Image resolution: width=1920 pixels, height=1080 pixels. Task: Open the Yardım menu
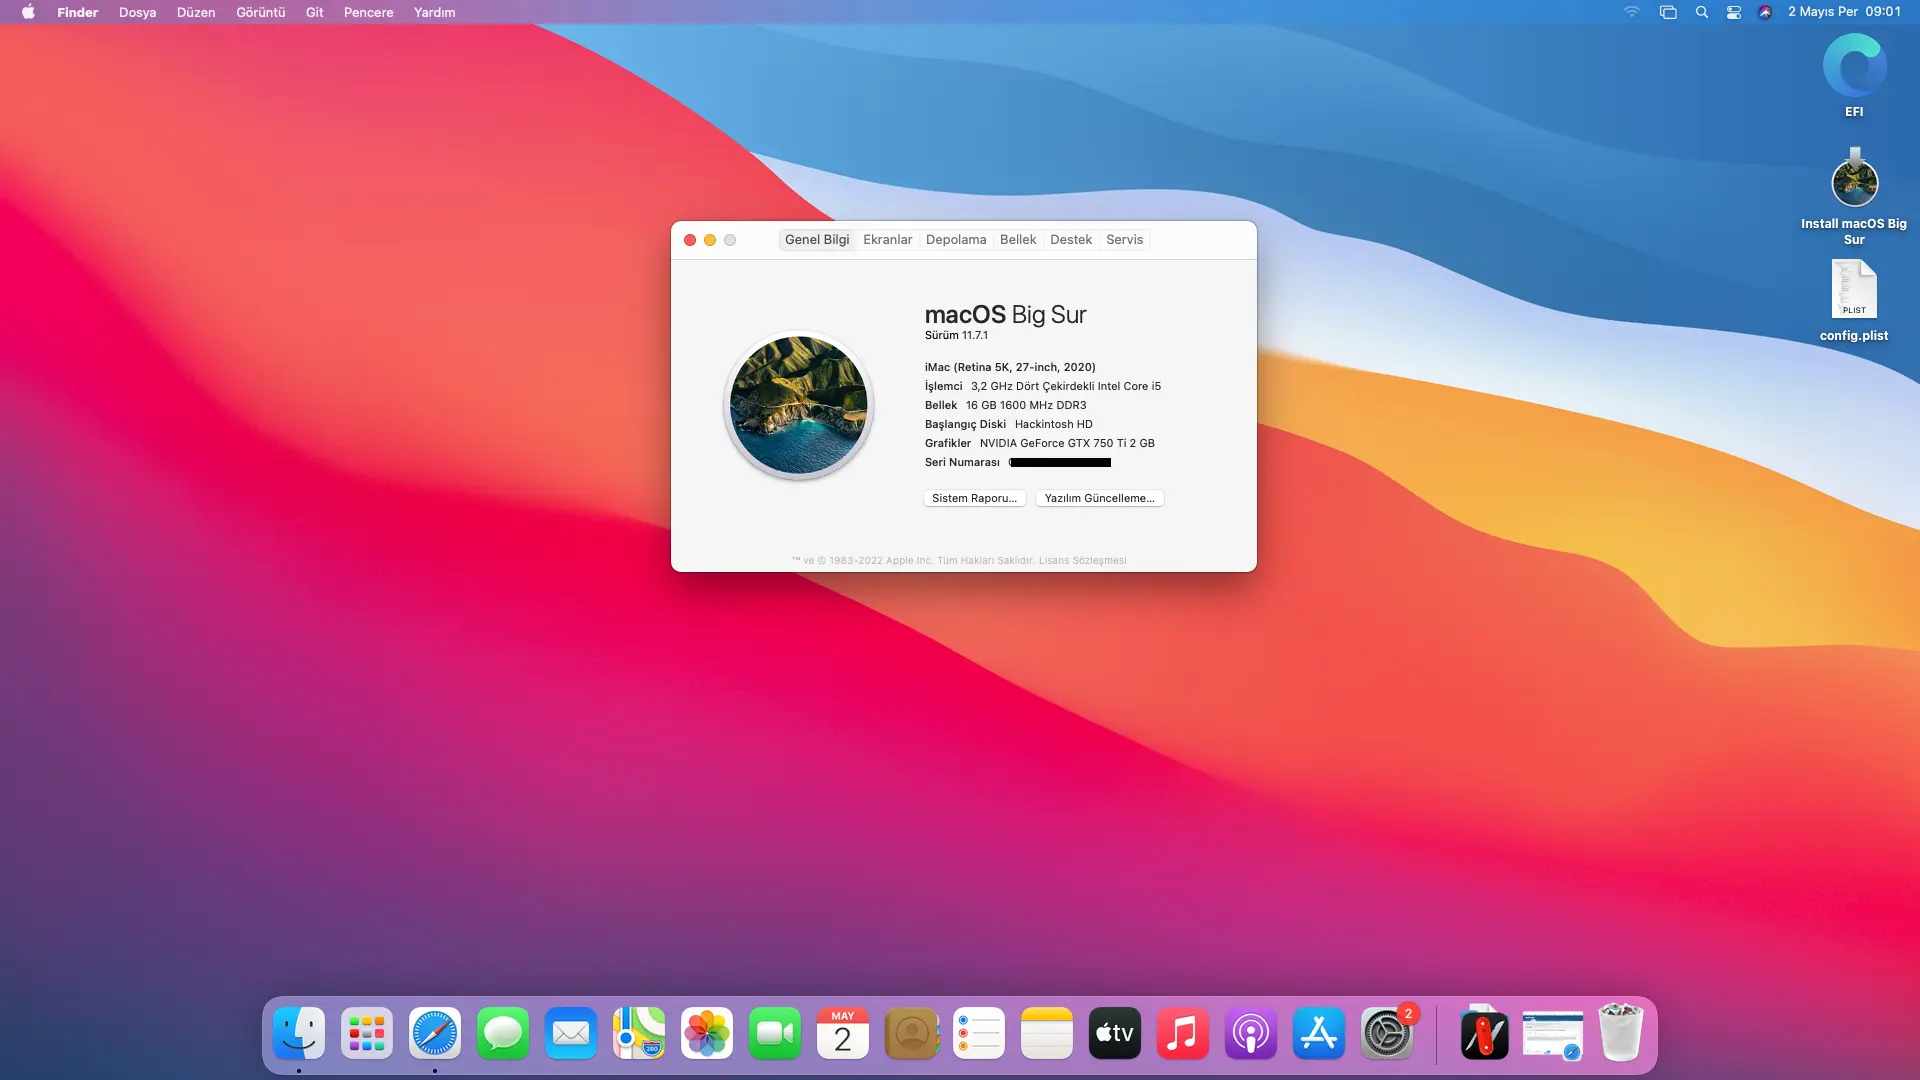coord(434,12)
